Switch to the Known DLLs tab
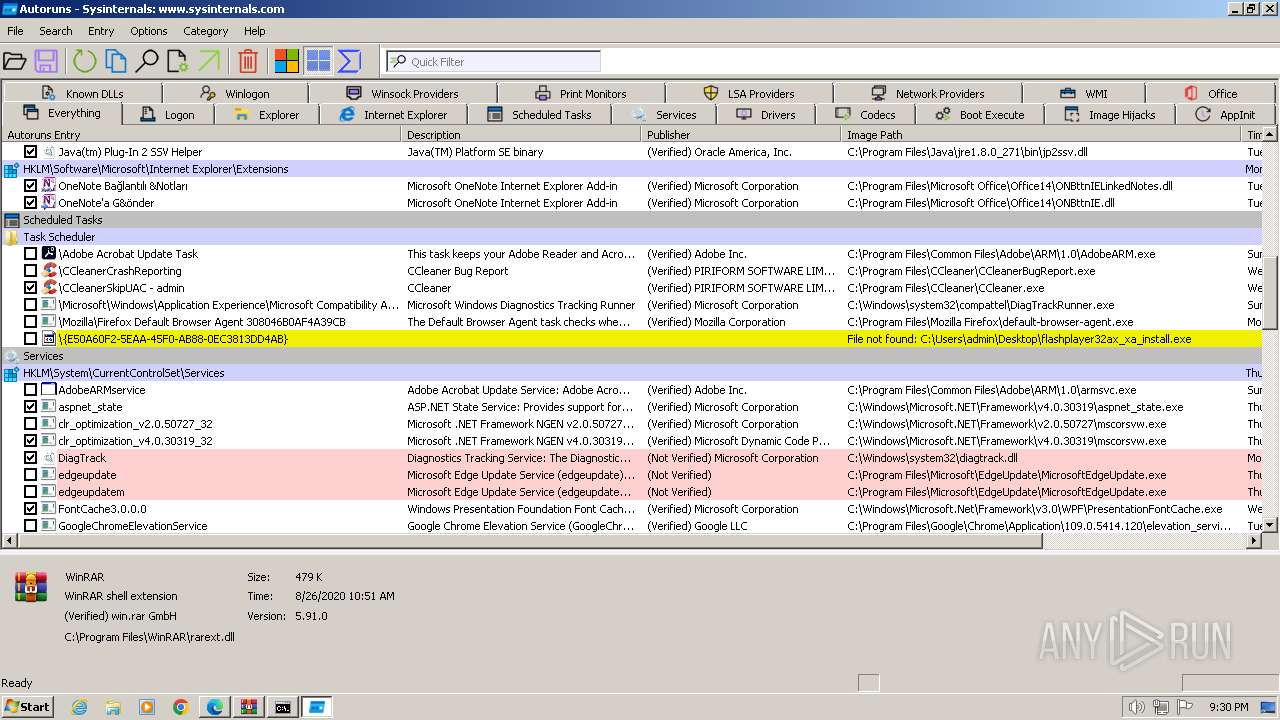Screen dimensions: 1280x720 point(83,93)
